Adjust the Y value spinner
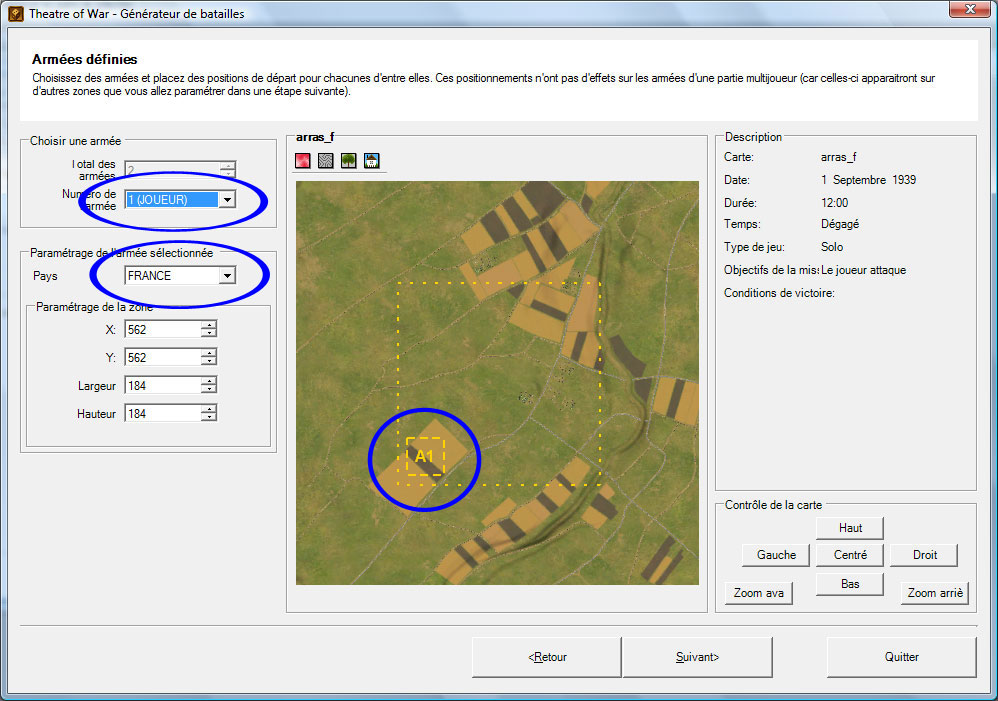The width and height of the screenshot is (998, 701). 208,357
